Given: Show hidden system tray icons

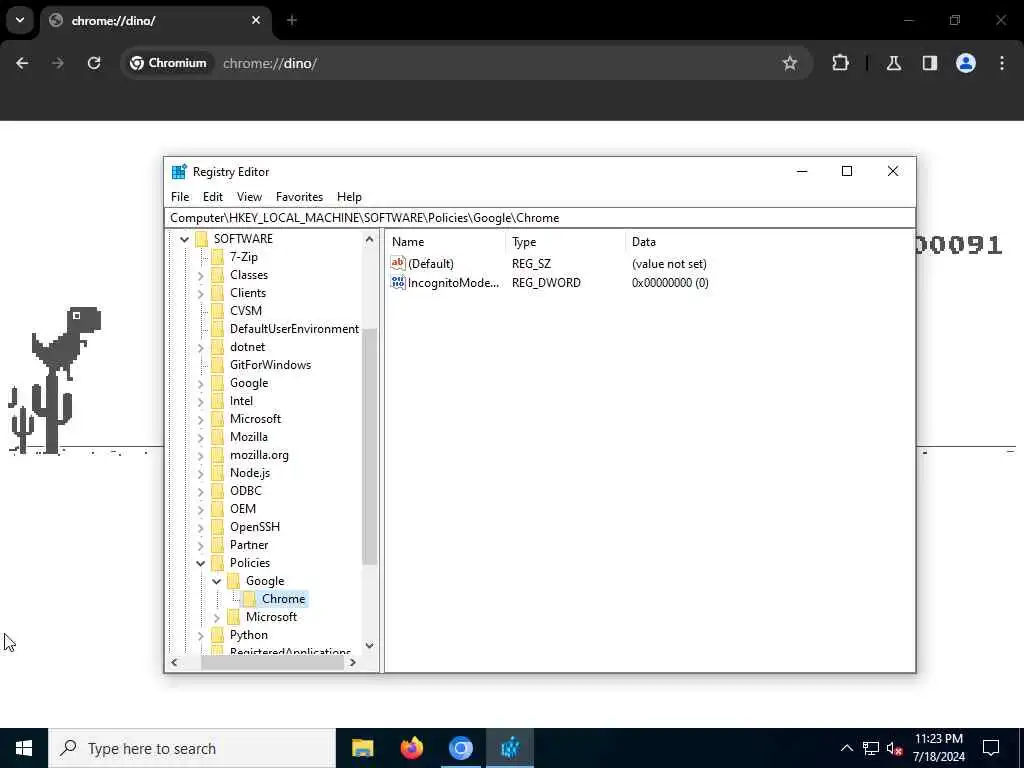Looking at the screenshot, I should pos(846,748).
